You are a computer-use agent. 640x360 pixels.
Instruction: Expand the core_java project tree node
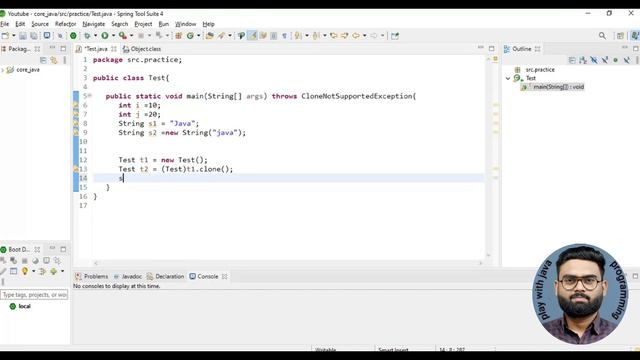(x=3, y=70)
